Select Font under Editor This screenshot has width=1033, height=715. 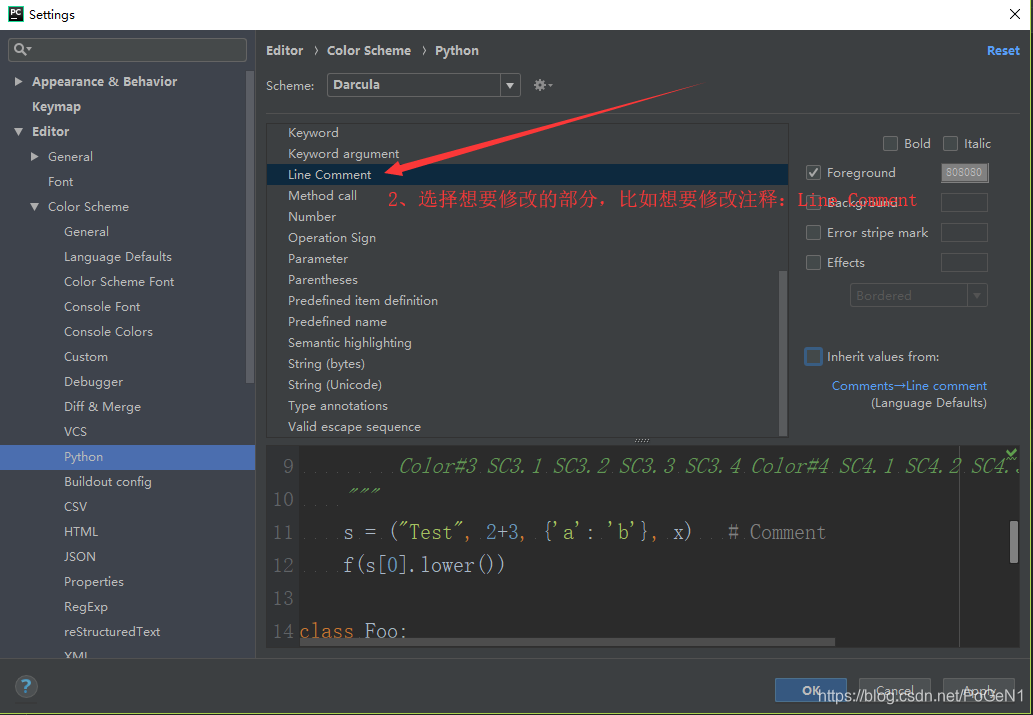[x=61, y=182]
